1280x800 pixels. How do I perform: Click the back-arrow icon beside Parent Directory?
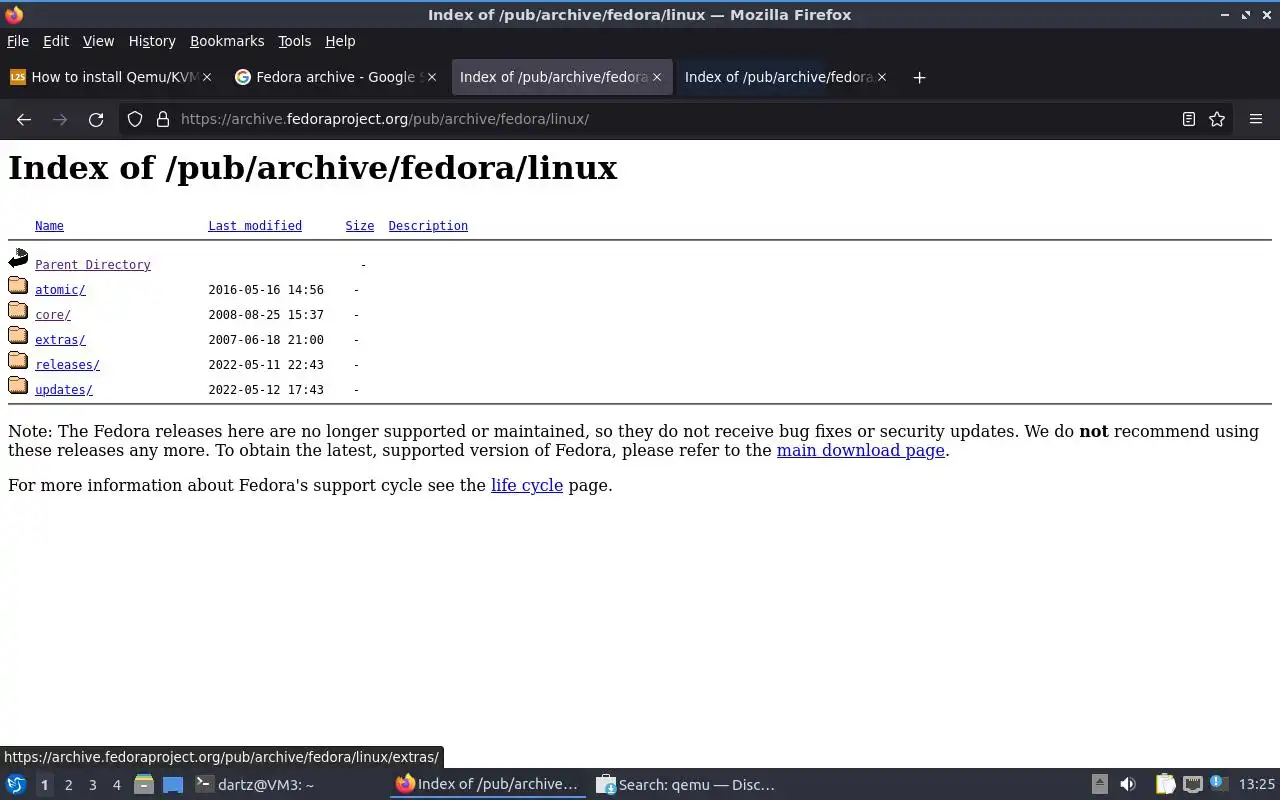point(18,260)
